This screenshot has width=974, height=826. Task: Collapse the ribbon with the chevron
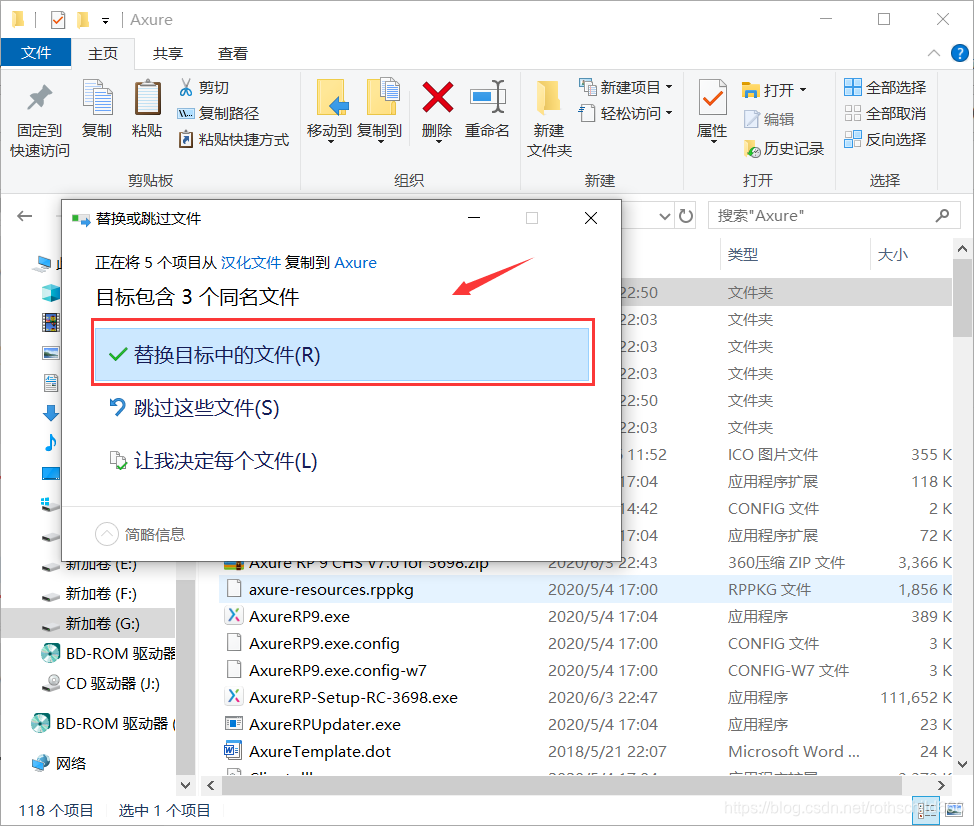[934, 53]
